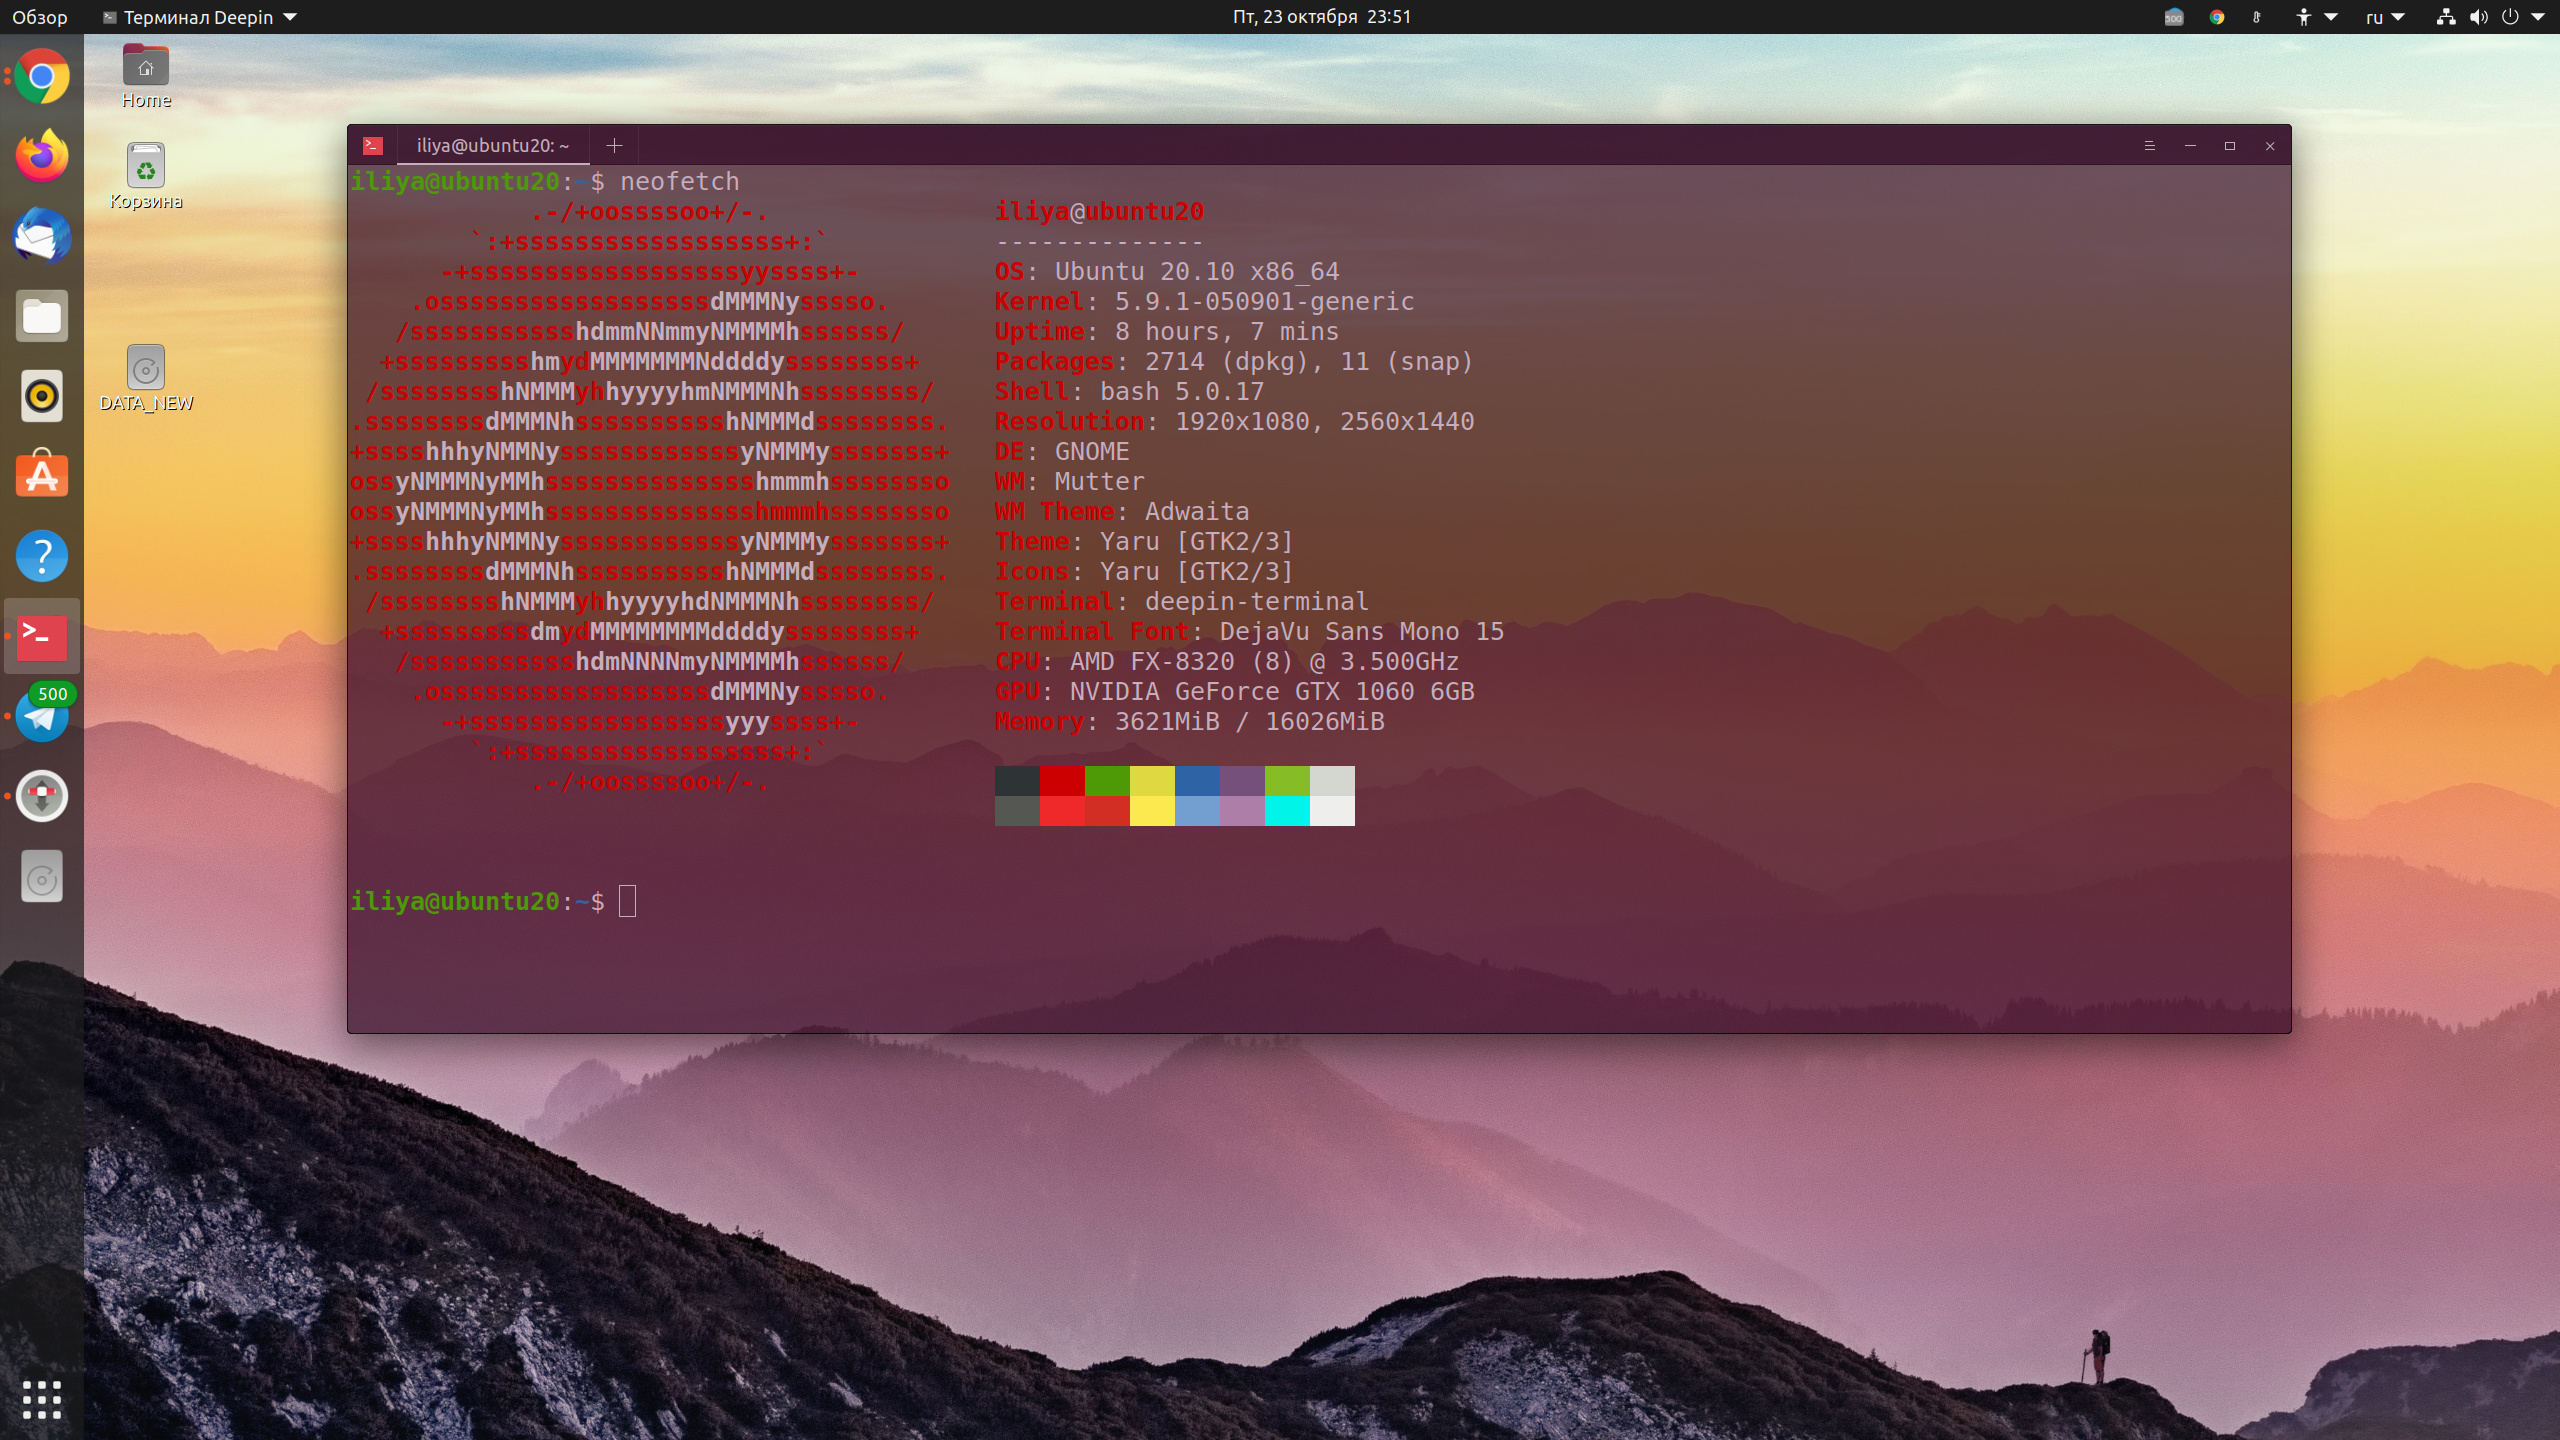This screenshot has height=1440, width=2560.
Task: Expand the system menu arrow at far right
Action: click(2538, 17)
